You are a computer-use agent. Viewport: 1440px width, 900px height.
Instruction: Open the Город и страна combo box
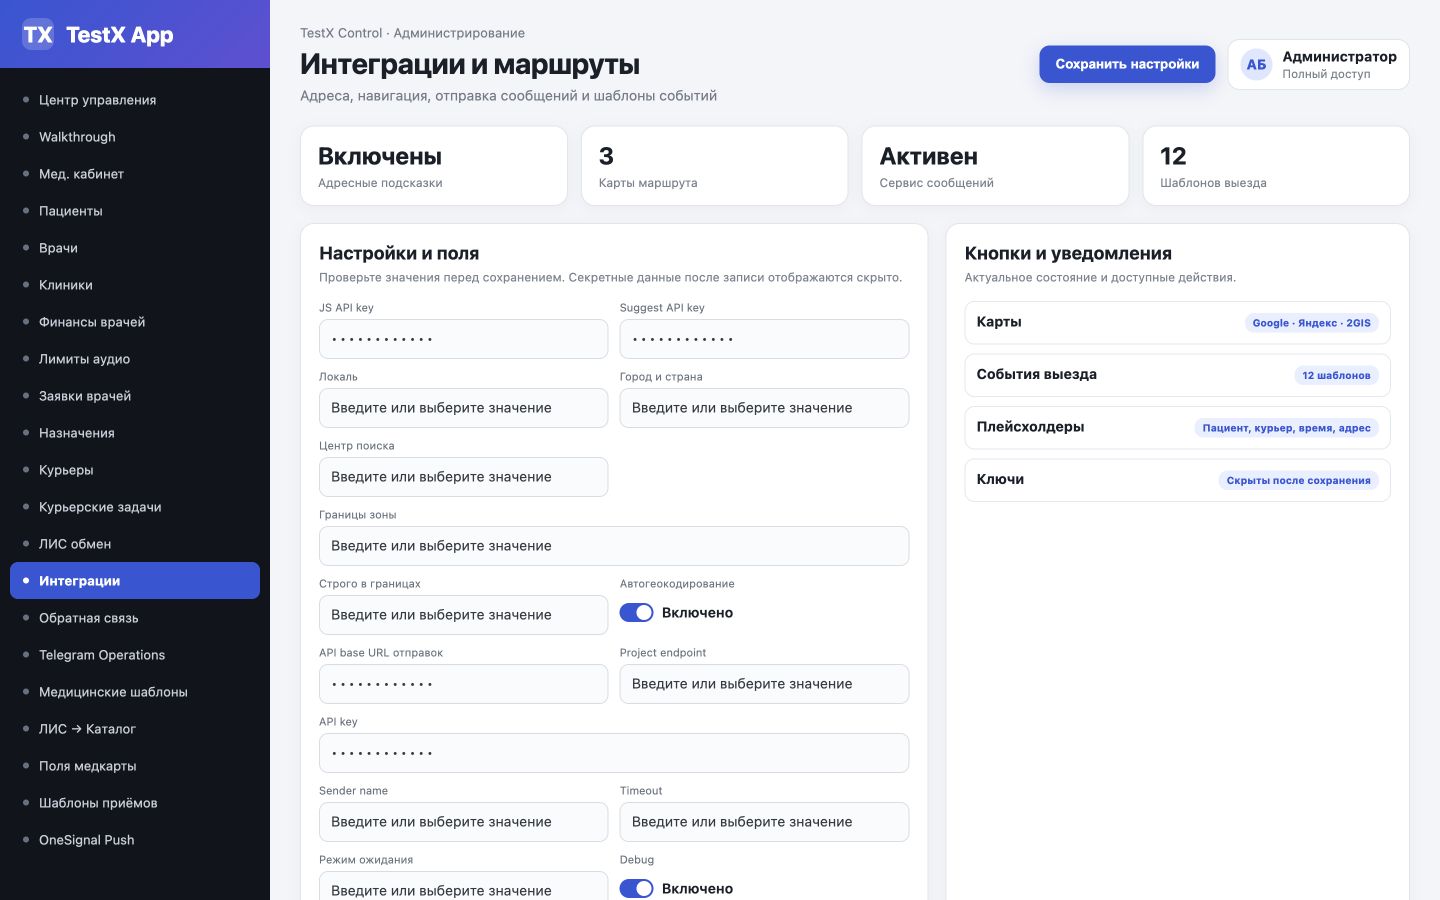tap(764, 408)
